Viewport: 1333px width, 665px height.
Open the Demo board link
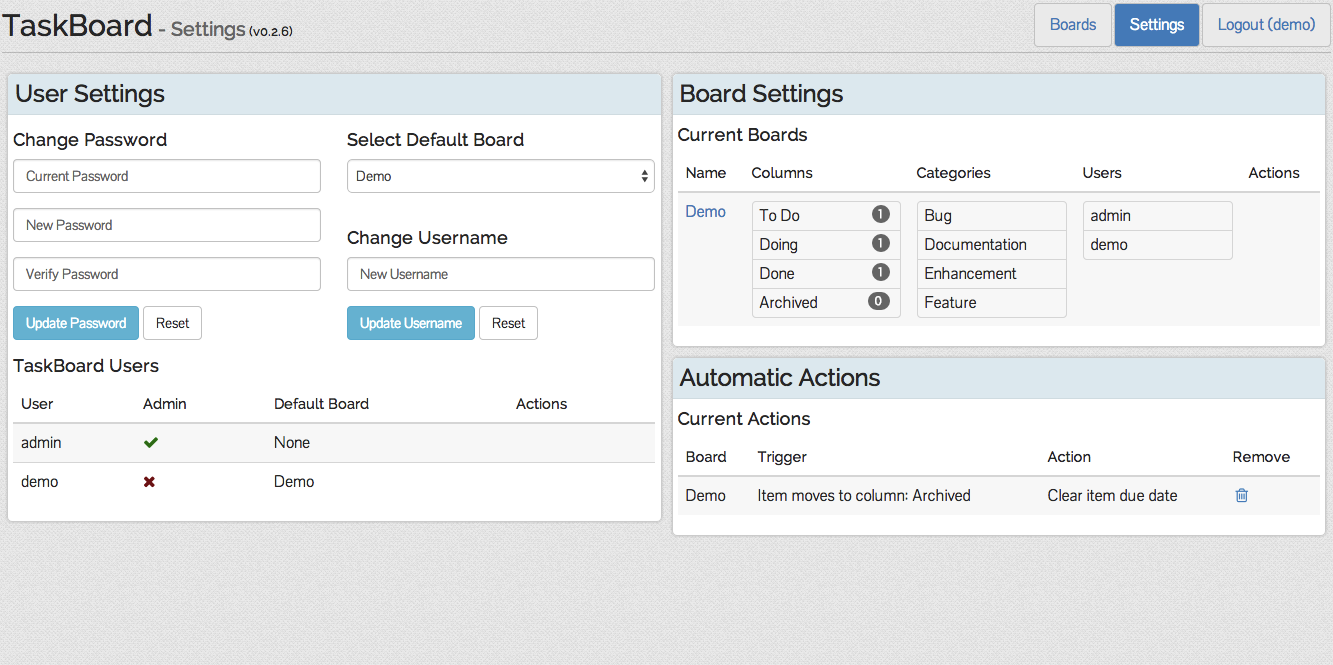(705, 212)
